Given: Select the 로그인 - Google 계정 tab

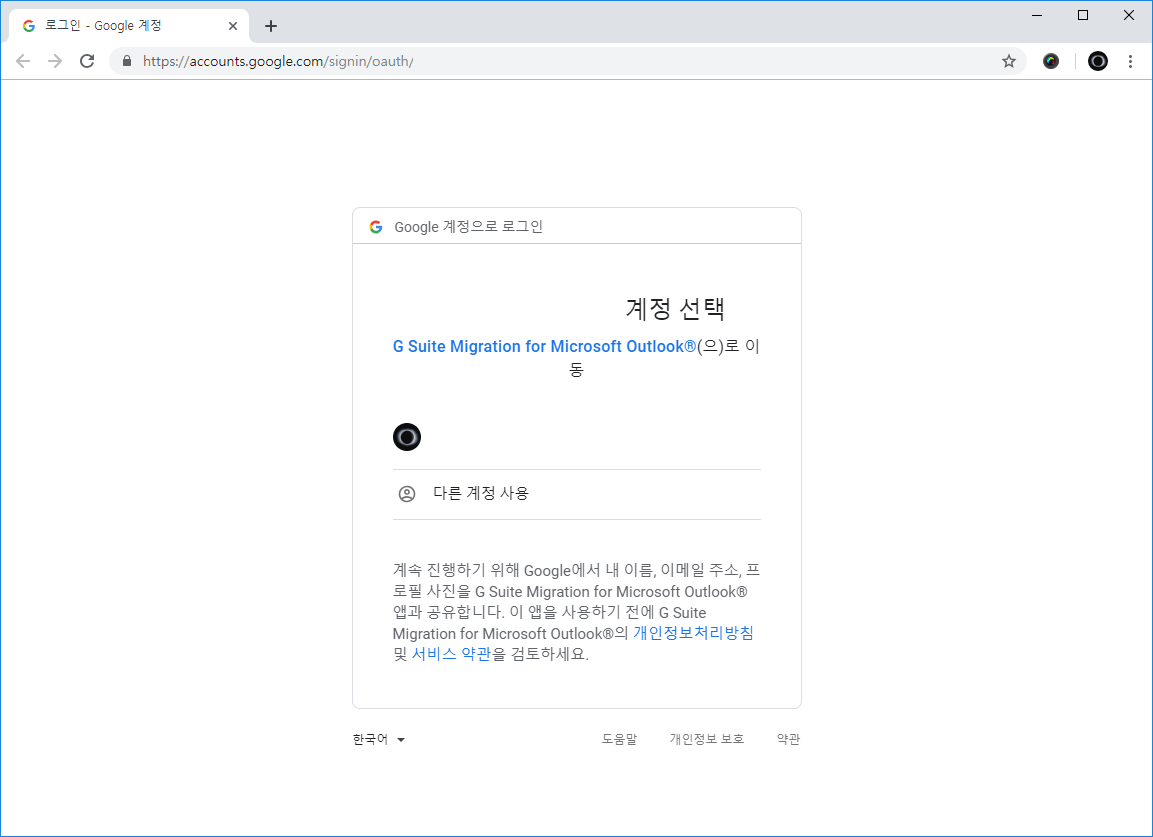Looking at the screenshot, I should coord(120,26).
